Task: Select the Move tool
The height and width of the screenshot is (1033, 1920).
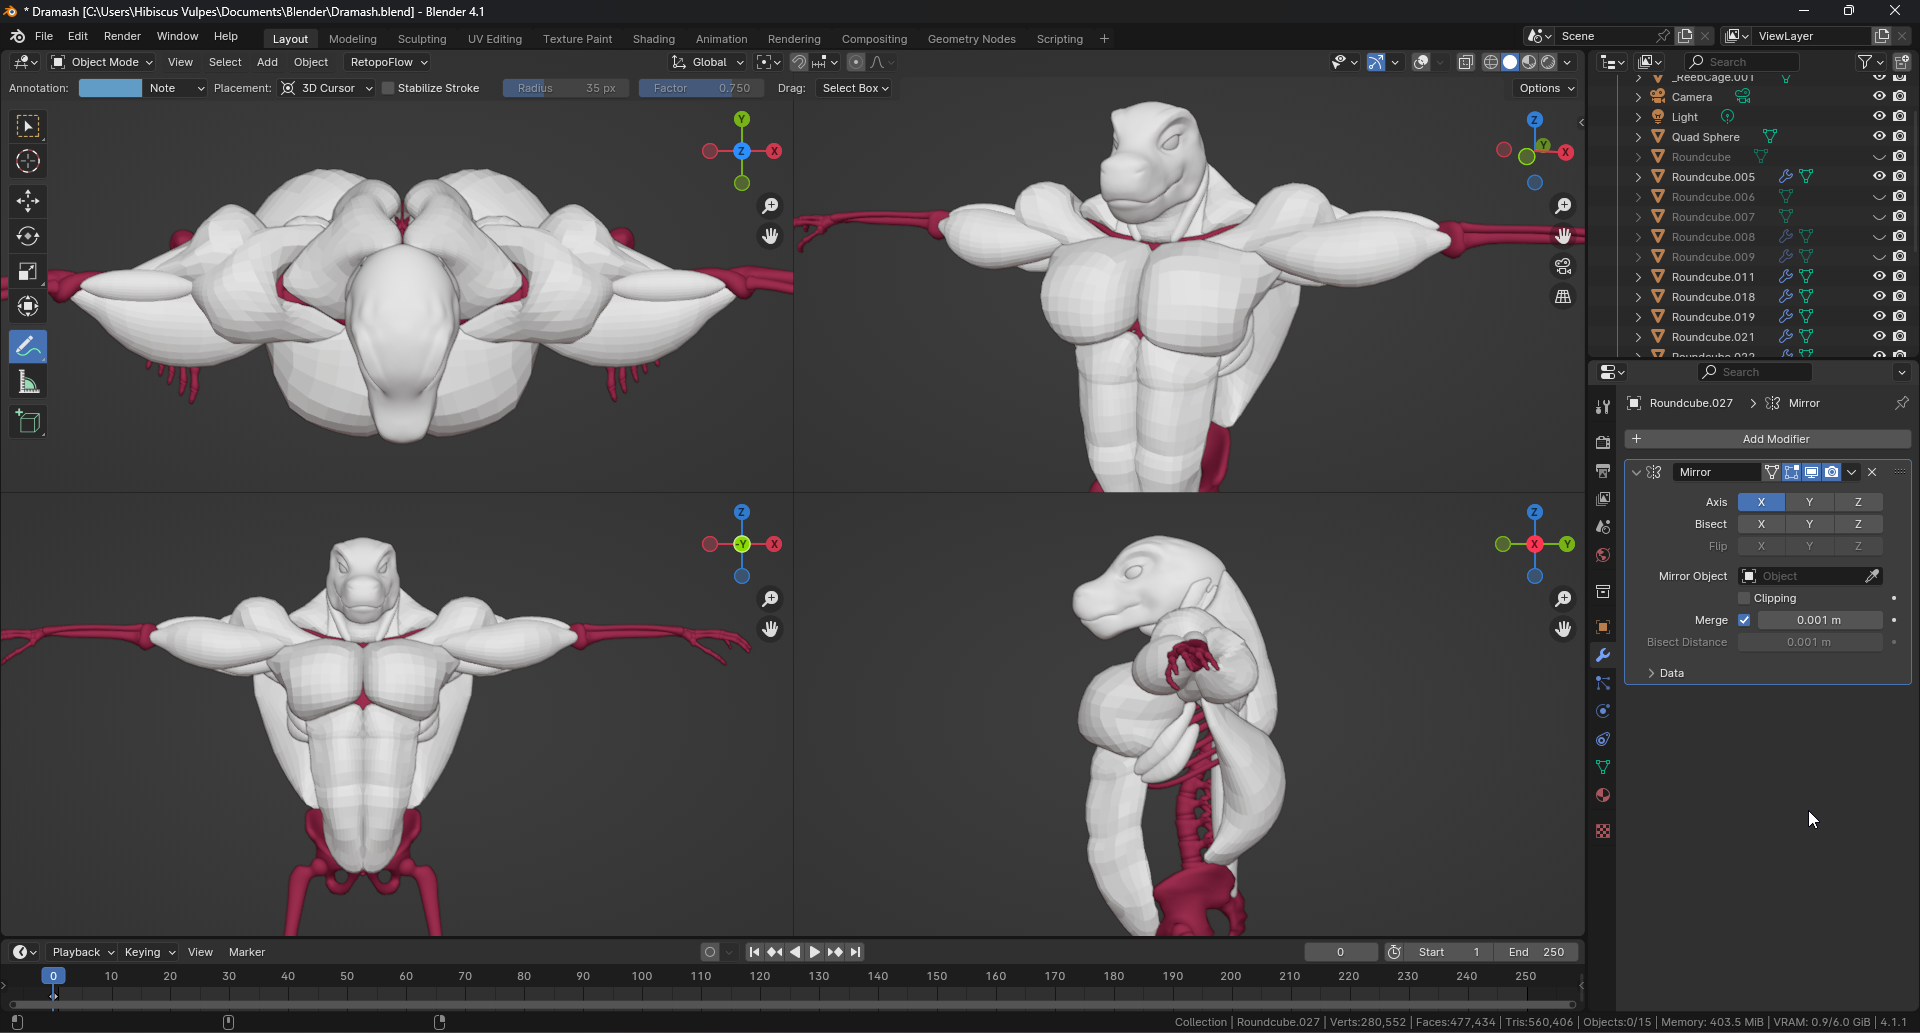Action: point(28,201)
